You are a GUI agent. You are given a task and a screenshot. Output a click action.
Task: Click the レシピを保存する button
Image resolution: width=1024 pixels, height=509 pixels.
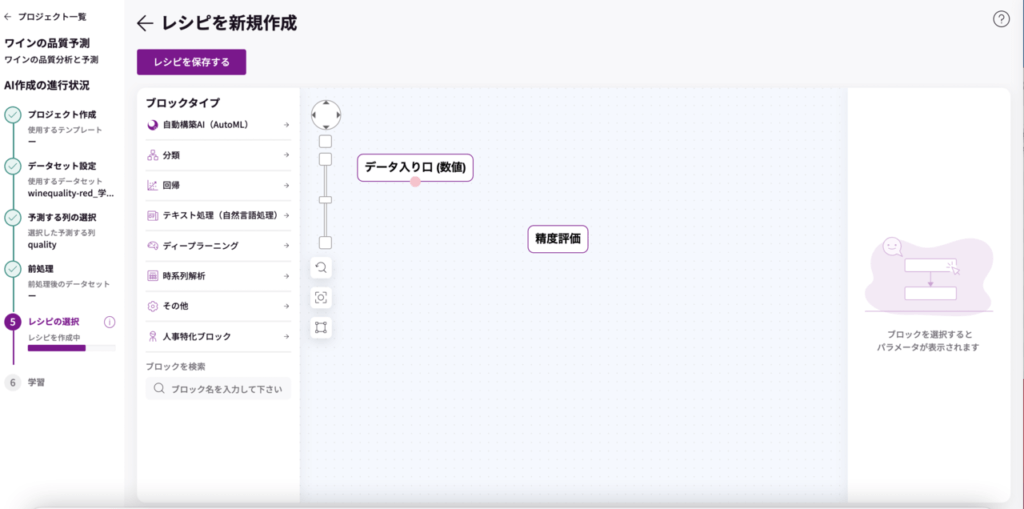(x=191, y=62)
